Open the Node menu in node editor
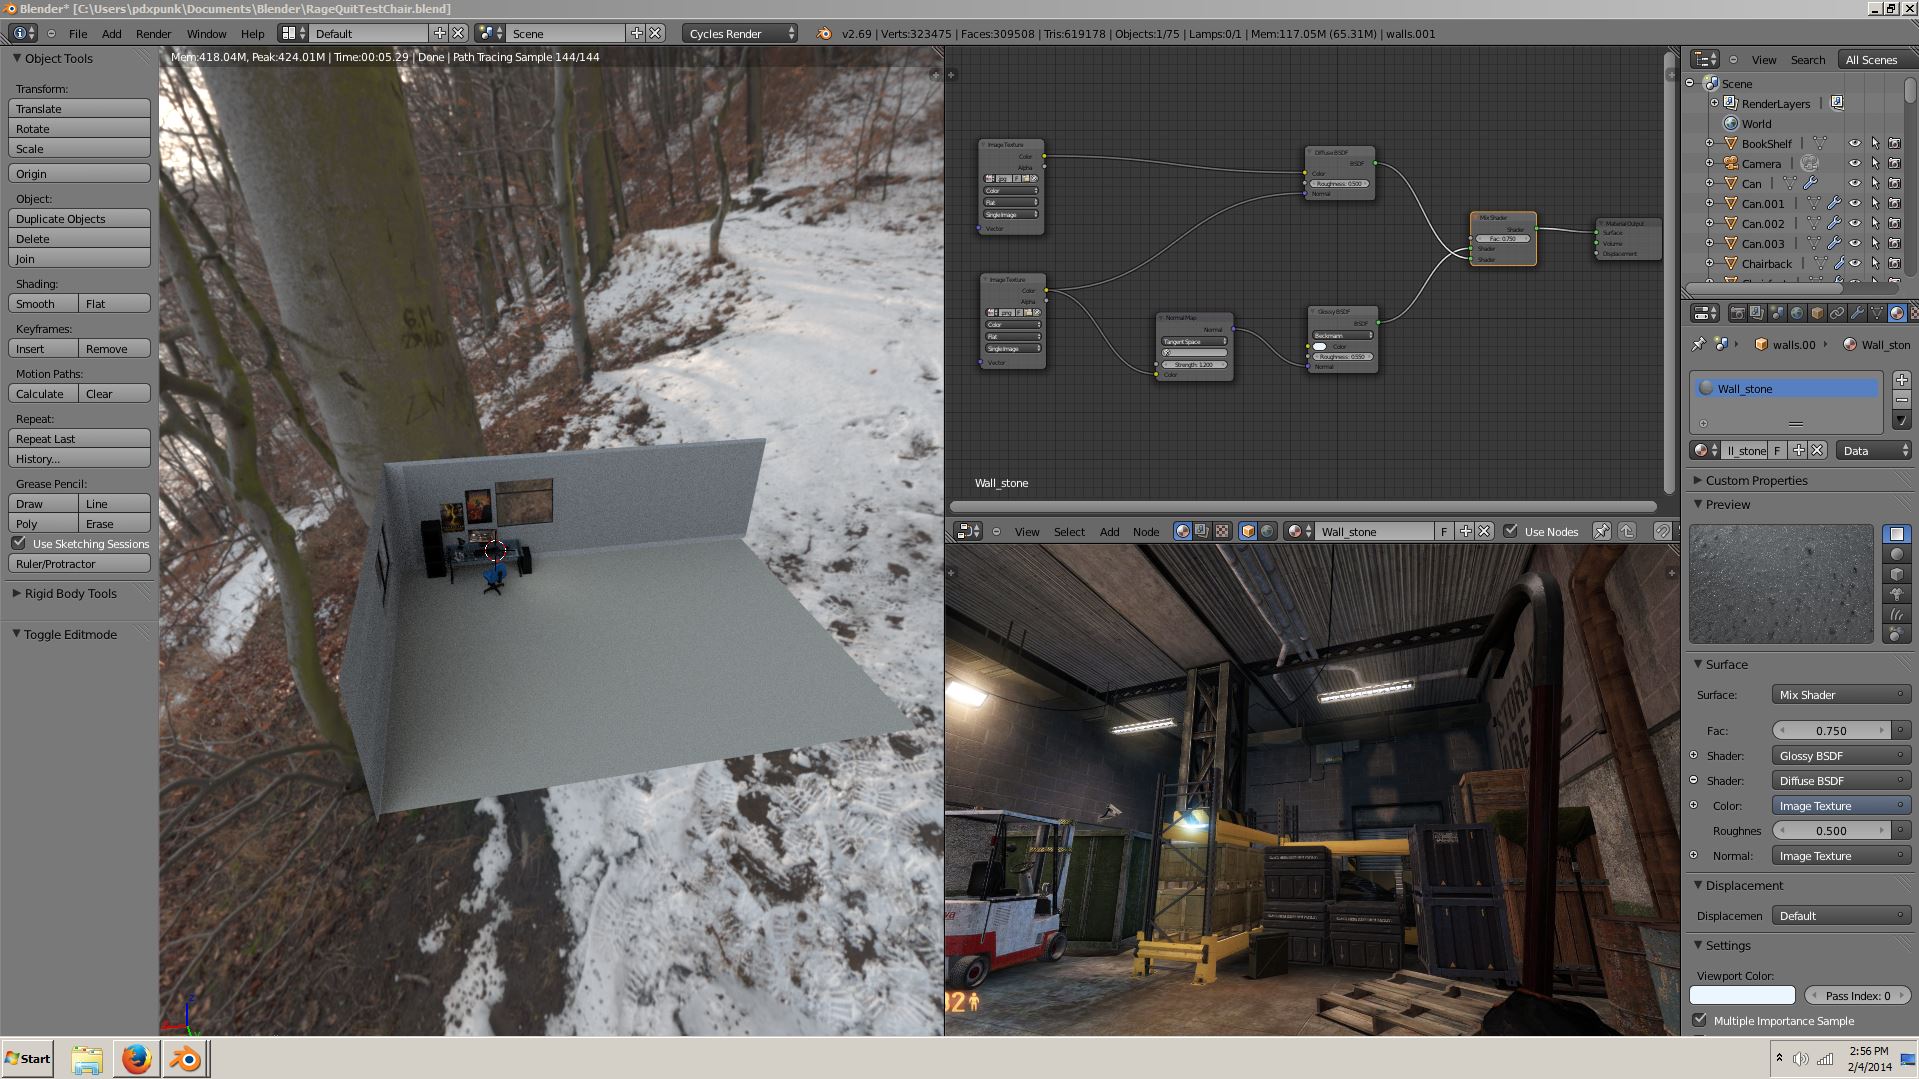 [x=1145, y=531]
